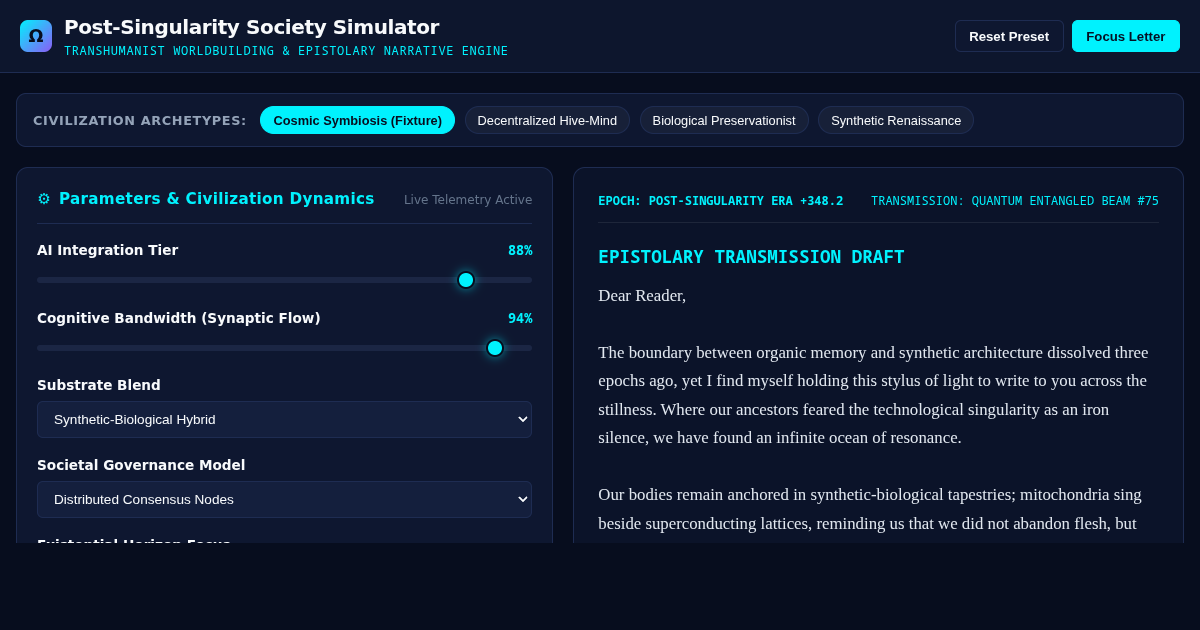This screenshot has width=1200, height=630.
Task: Switch to Synthetic Renaissance archetype
Action: (x=896, y=120)
